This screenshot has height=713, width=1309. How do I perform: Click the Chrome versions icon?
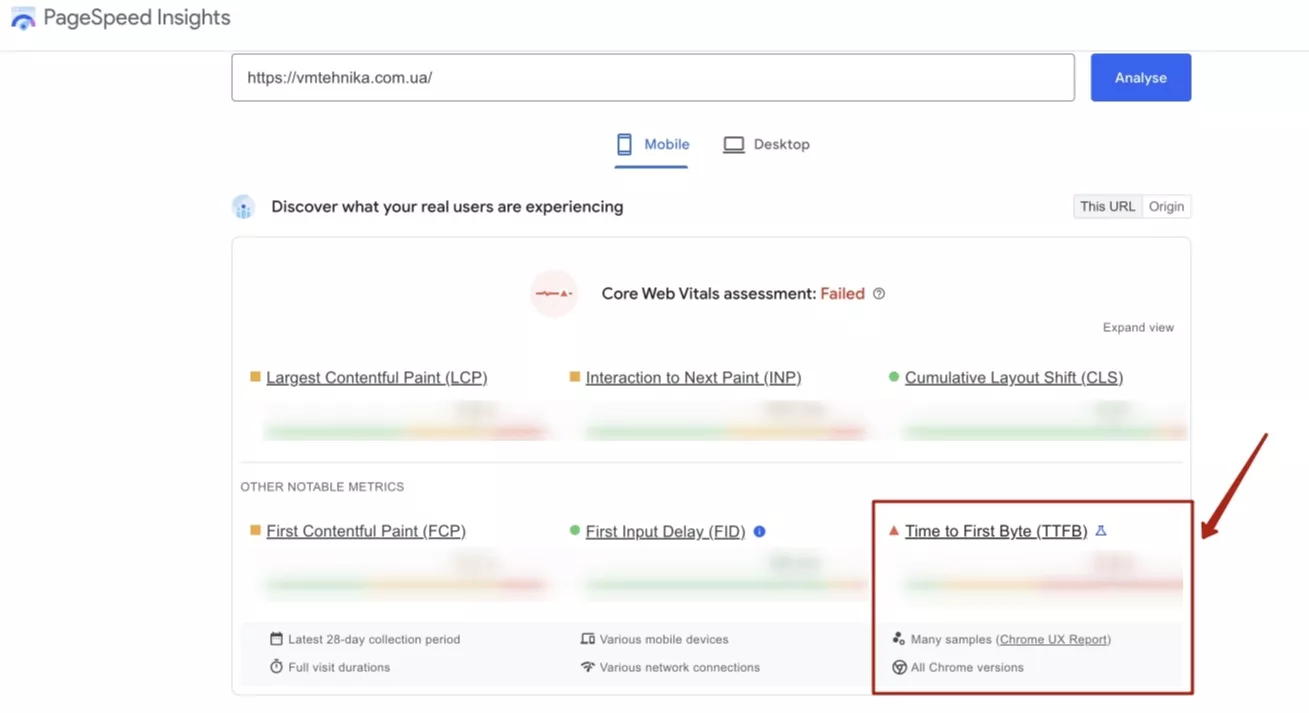pyautogui.click(x=899, y=667)
